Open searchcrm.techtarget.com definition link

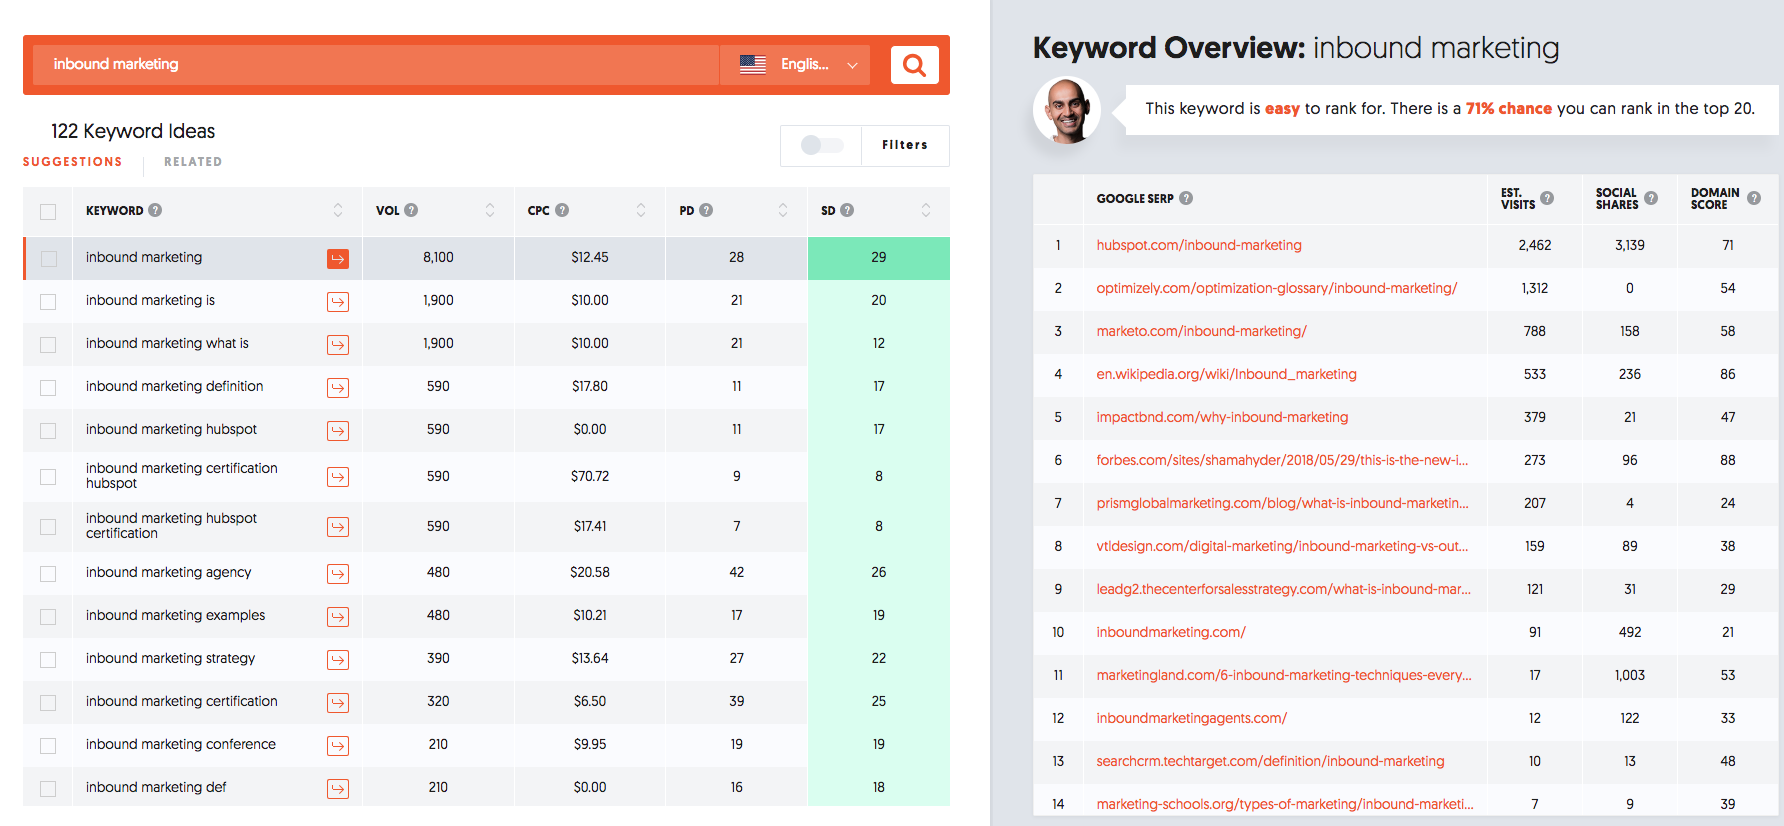point(1270,761)
